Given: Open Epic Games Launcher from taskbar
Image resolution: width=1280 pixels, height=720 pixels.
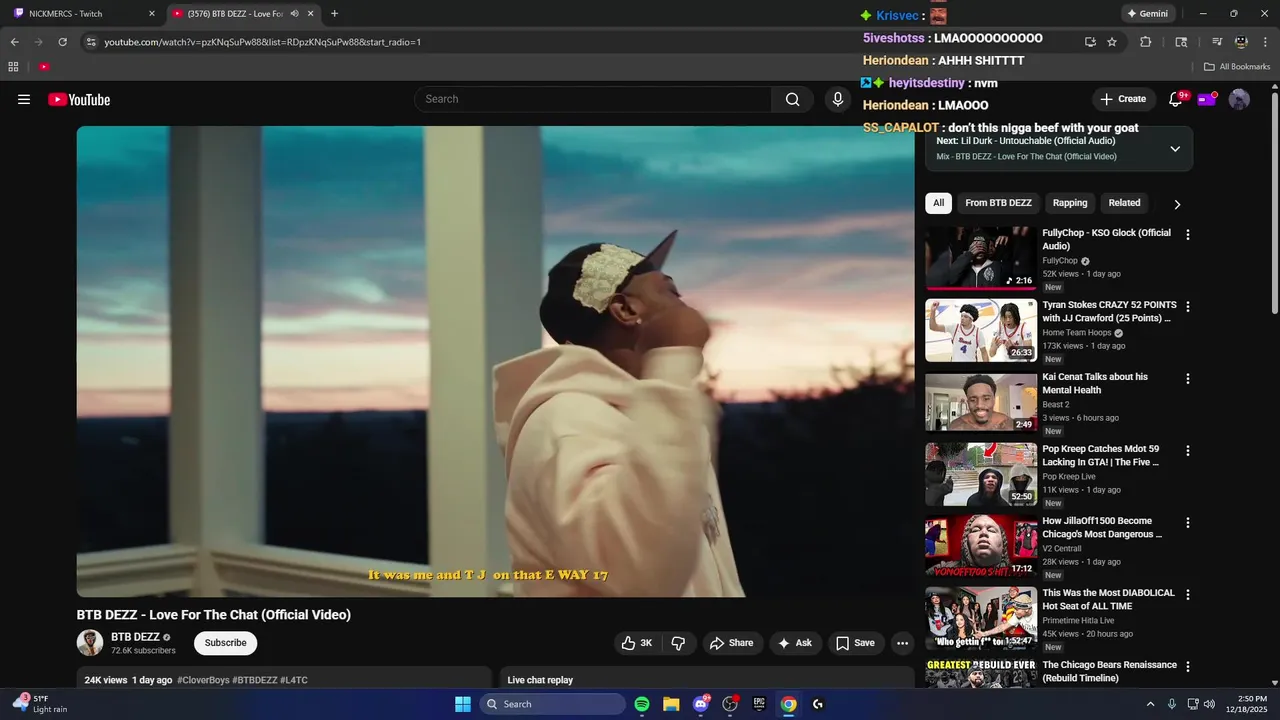Looking at the screenshot, I should 759,704.
